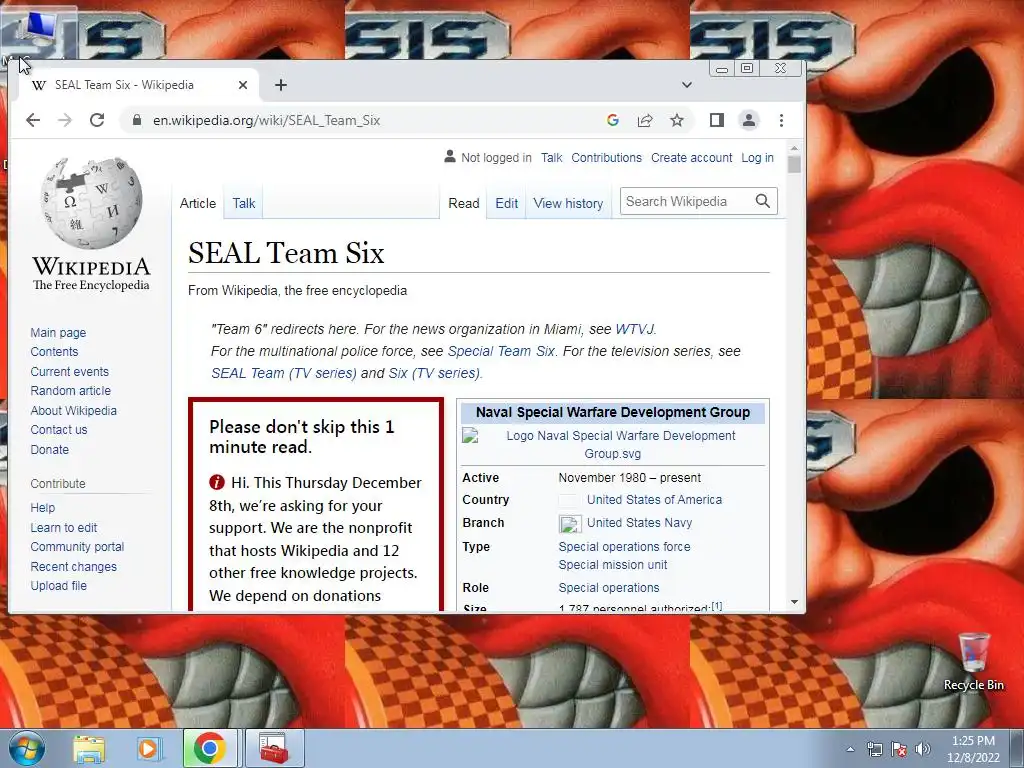Close the SEAL Team Six tab

242,85
